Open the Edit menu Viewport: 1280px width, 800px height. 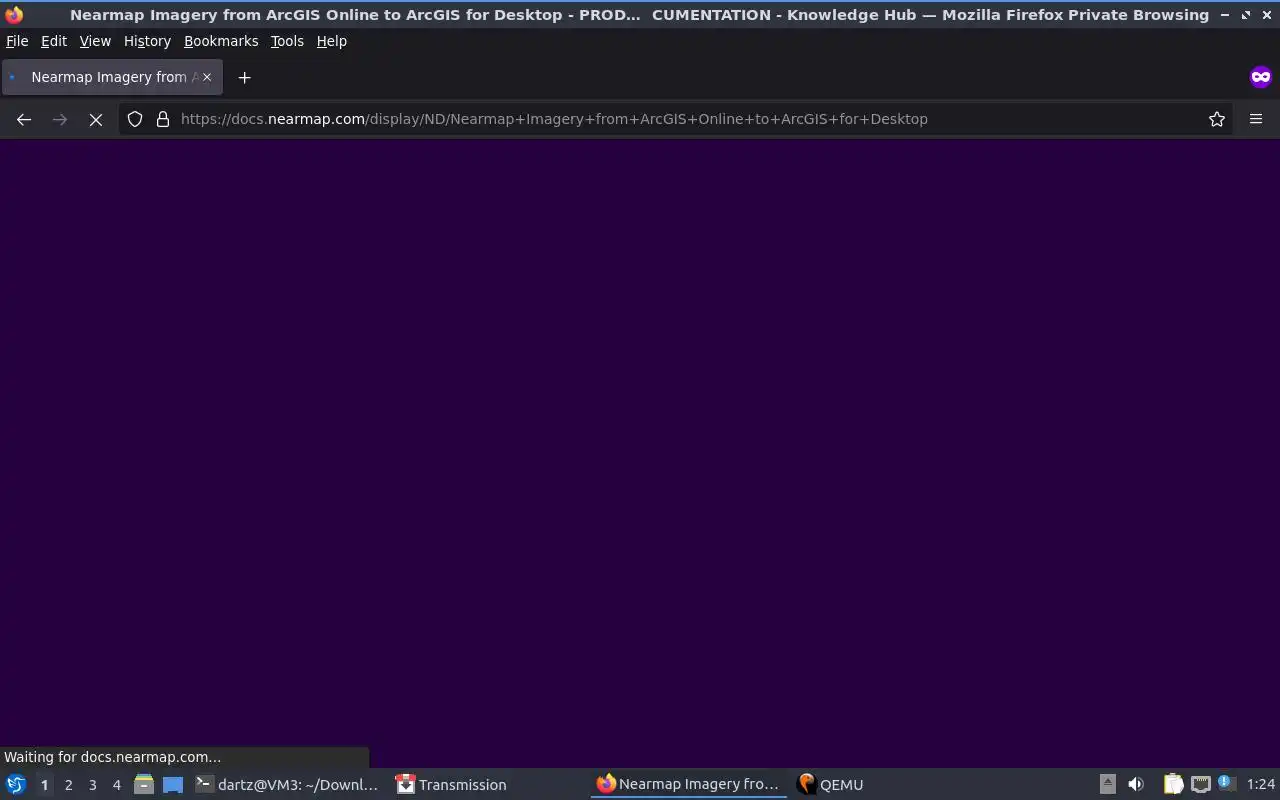[54, 41]
